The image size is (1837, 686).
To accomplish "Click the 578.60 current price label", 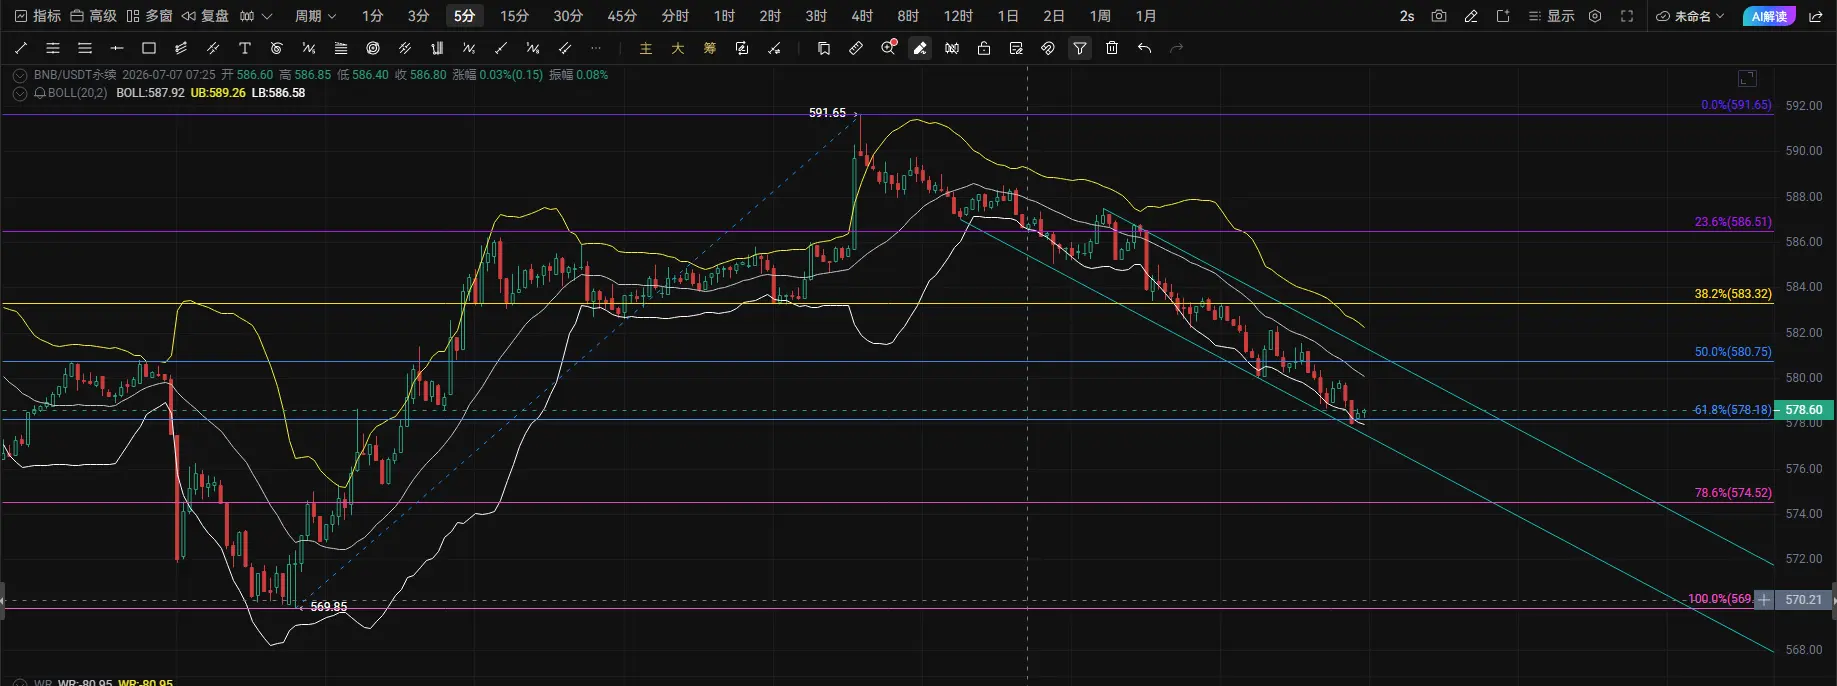I will (x=1804, y=410).
